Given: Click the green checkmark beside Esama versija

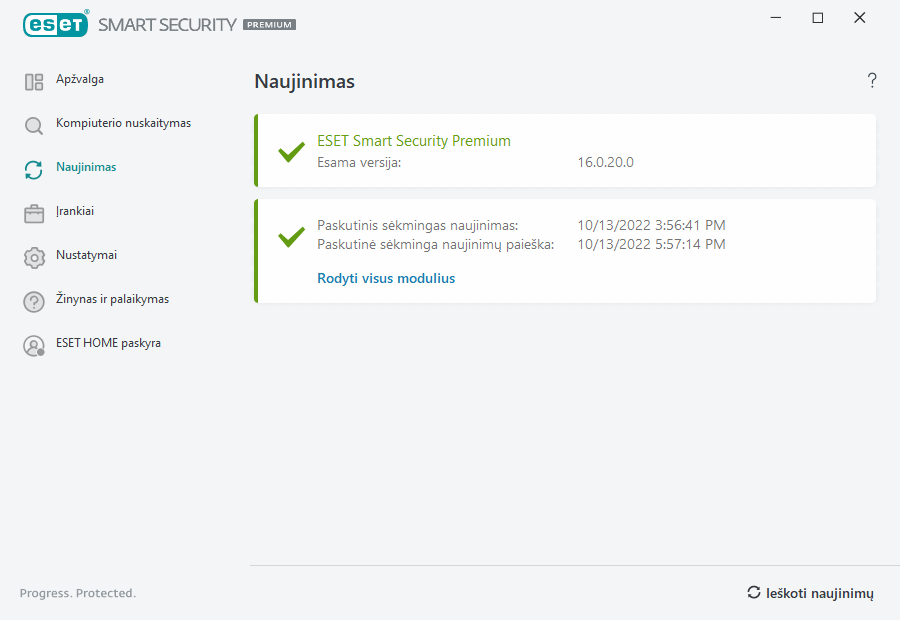Looking at the screenshot, I should [291, 152].
